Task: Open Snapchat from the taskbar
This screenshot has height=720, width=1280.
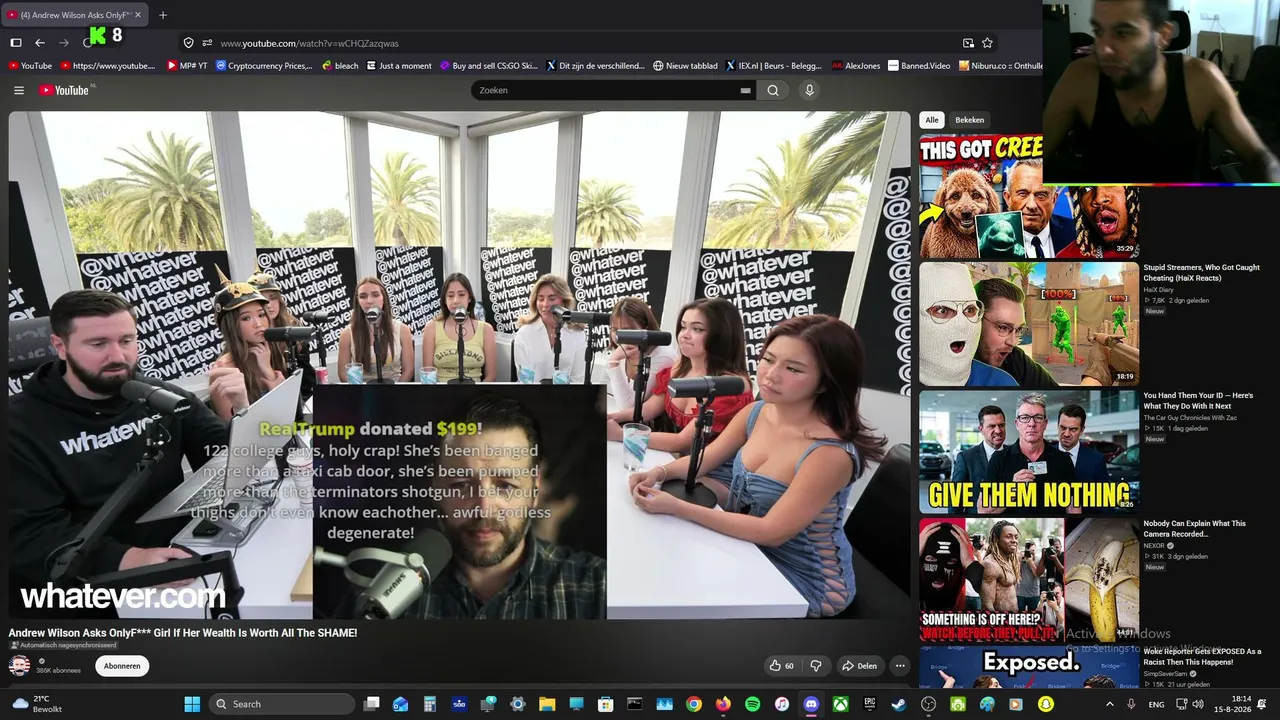Action: pyautogui.click(x=1046, y=704)
